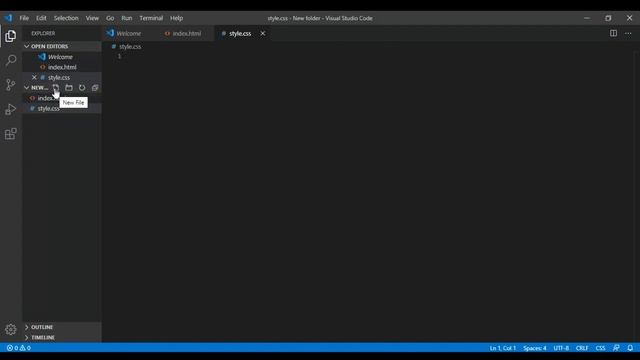The width and height of the screenshot is (640, 360).
Task: Click the New Folder icon in explorer
Action: [69, 88]
